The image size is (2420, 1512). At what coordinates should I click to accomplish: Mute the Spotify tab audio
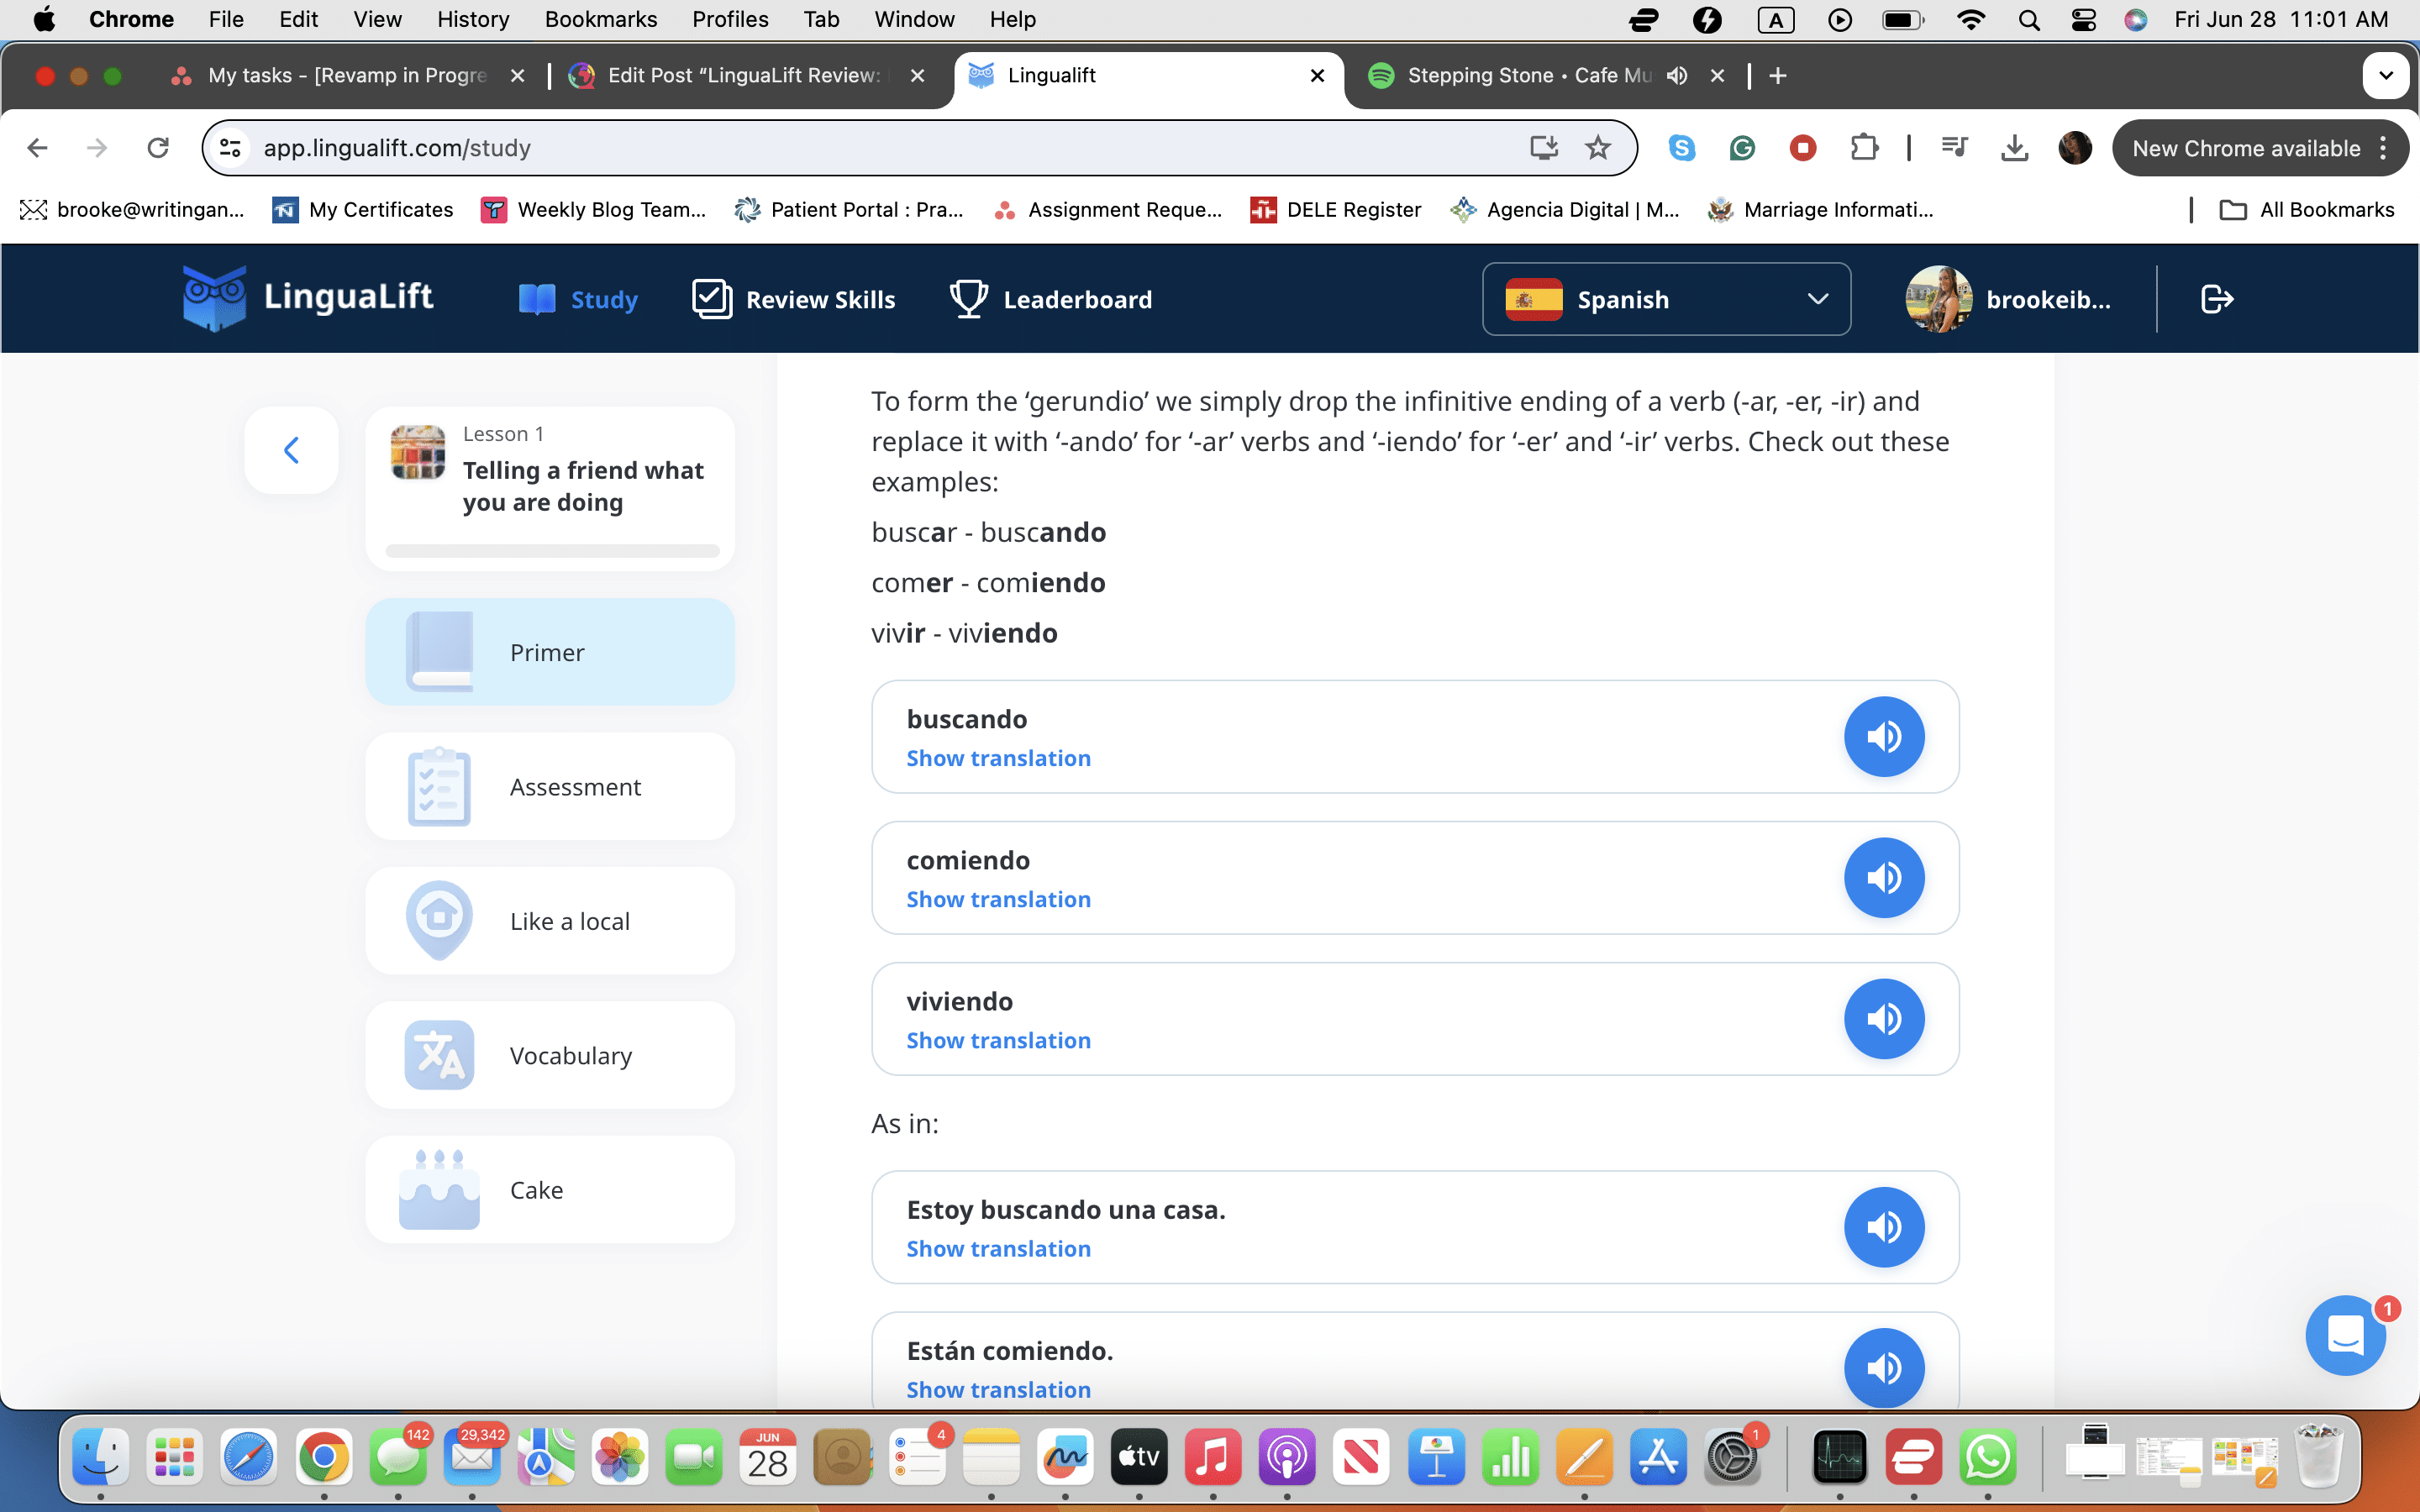1677,76
